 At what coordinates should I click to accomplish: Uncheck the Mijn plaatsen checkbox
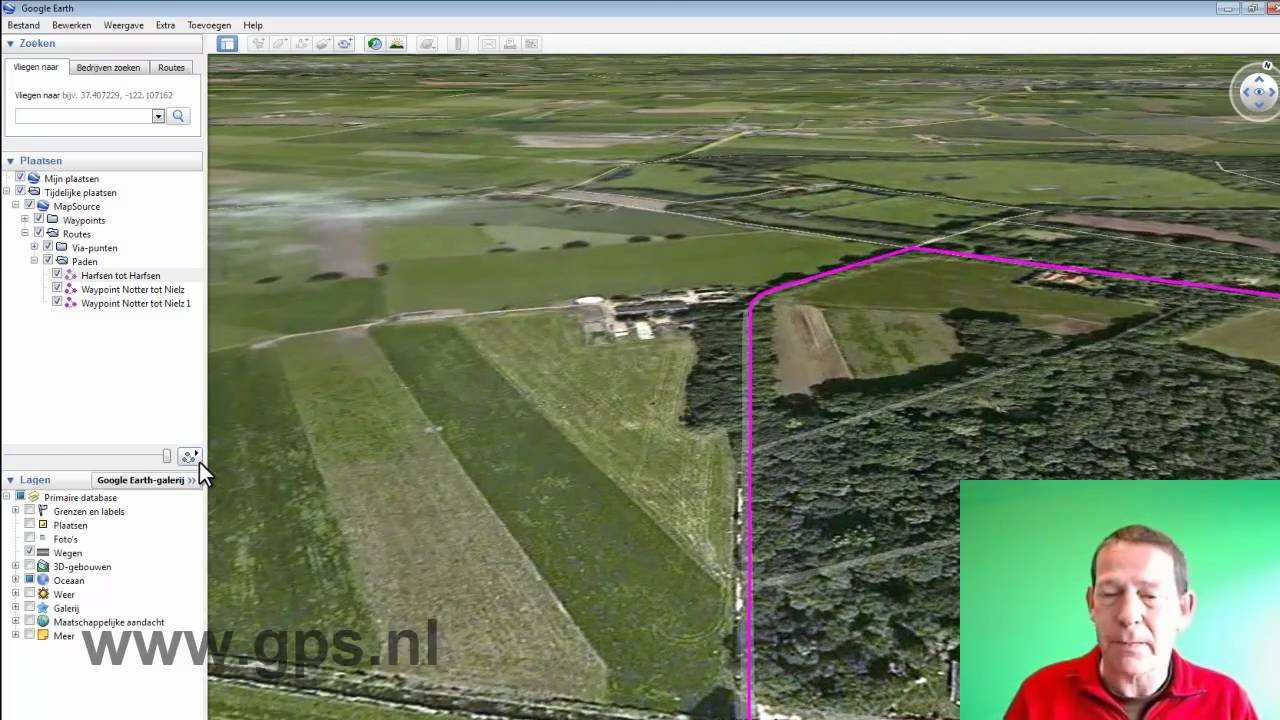click(x=20, y=178)
